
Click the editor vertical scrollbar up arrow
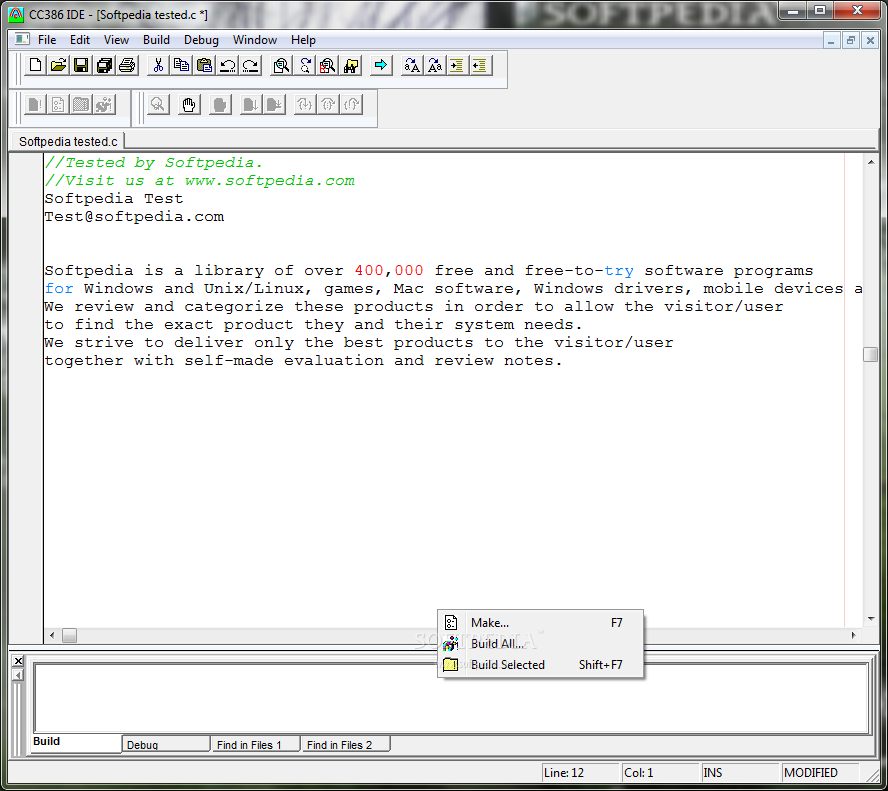870,163
